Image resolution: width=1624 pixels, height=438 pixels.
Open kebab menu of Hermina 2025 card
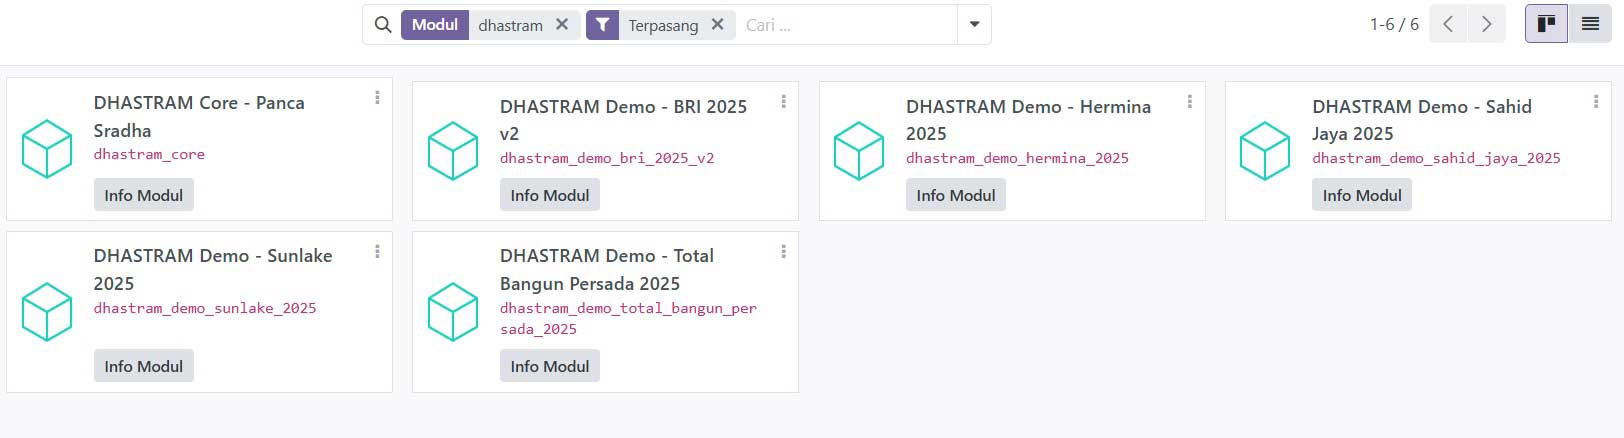pyautogui.click(x=1189, y=101)
